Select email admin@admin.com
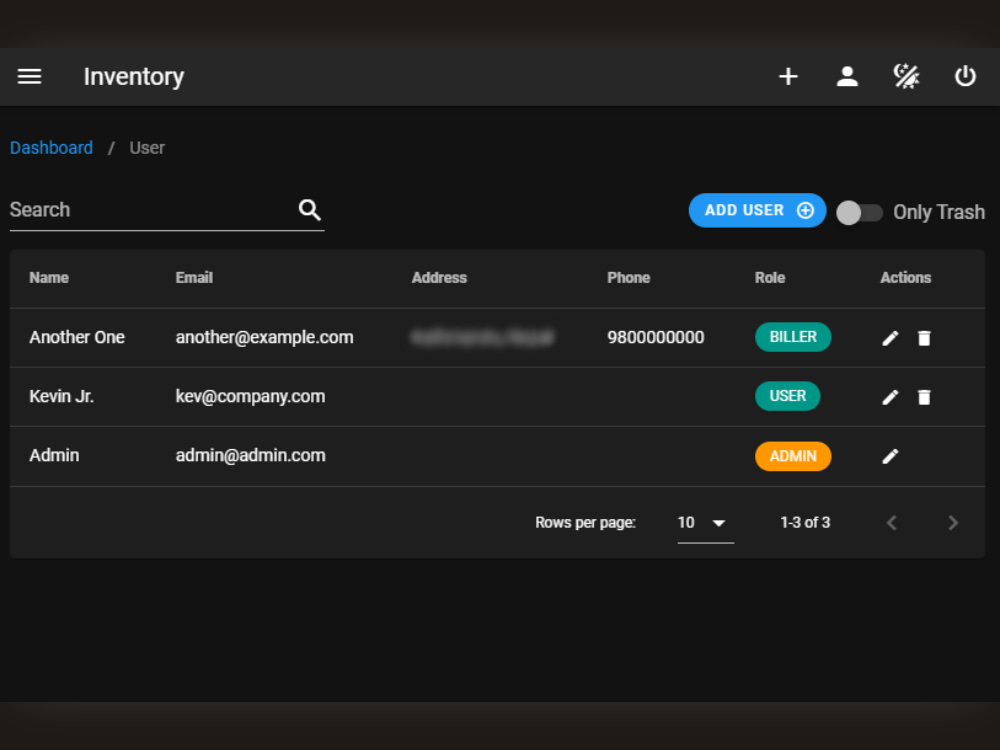 (x=250, y=455)
